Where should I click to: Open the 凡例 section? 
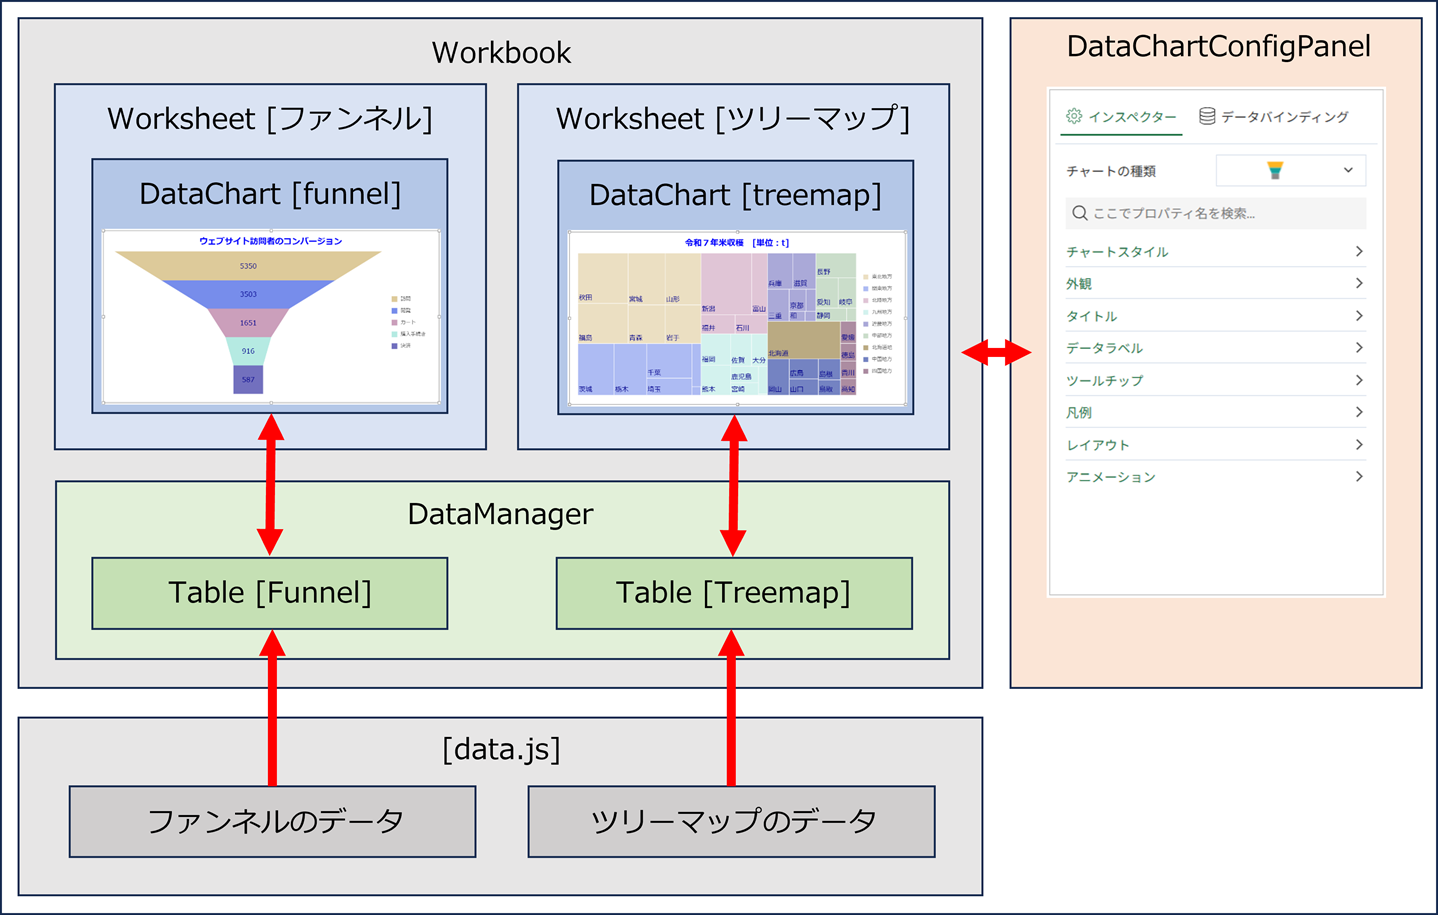click(x=1215, y=413)
